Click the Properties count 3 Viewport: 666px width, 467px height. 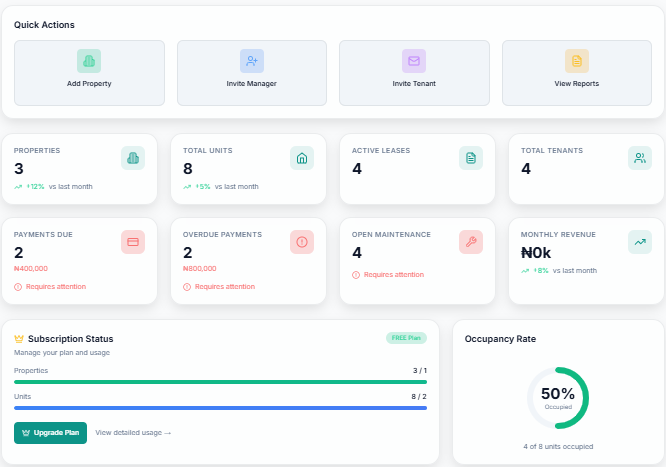(19, 169)
